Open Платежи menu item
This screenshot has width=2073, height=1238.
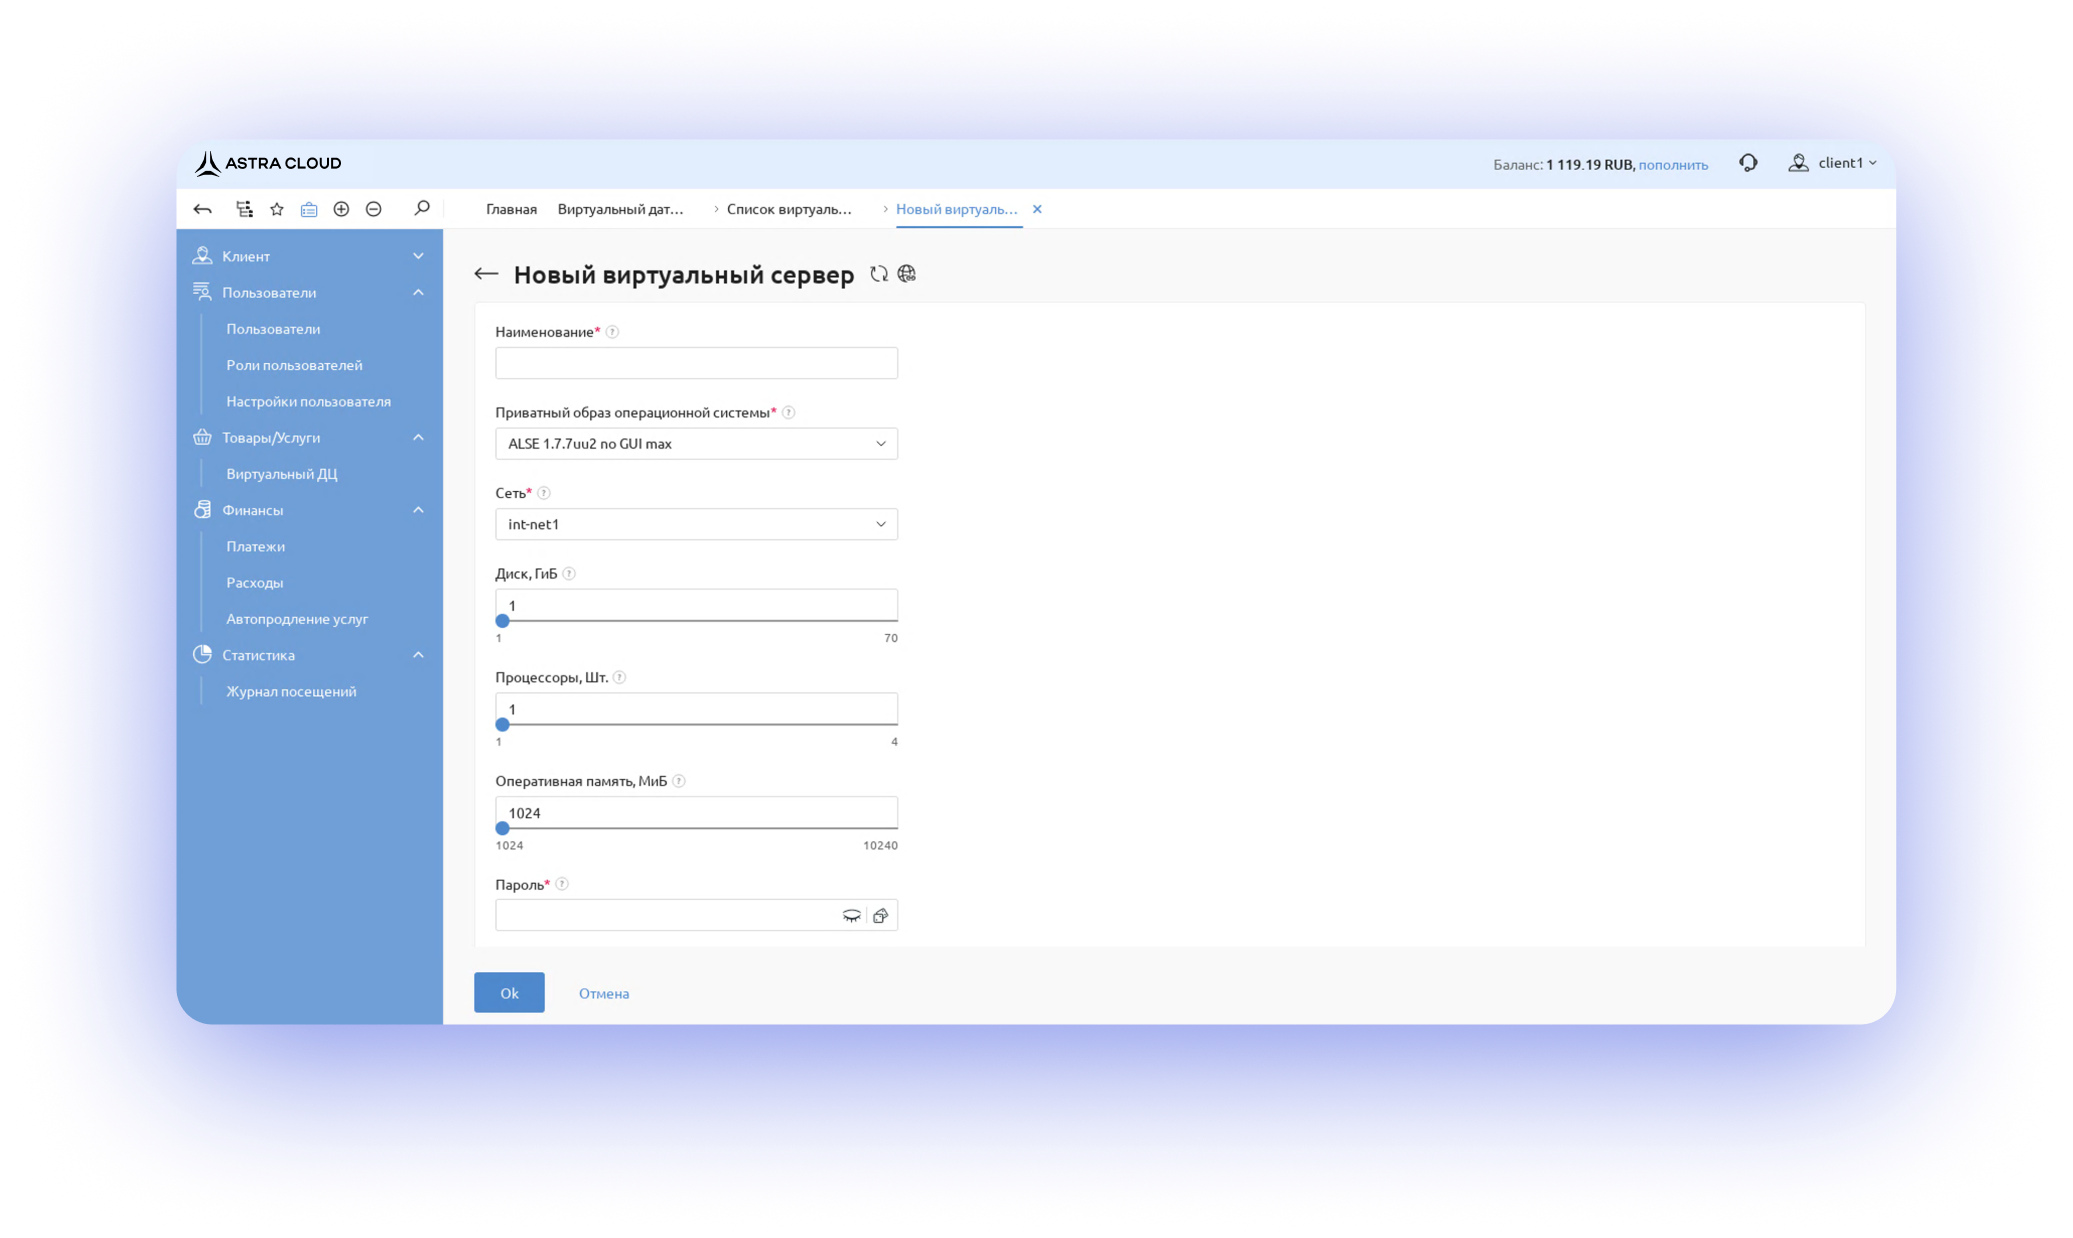255,546
